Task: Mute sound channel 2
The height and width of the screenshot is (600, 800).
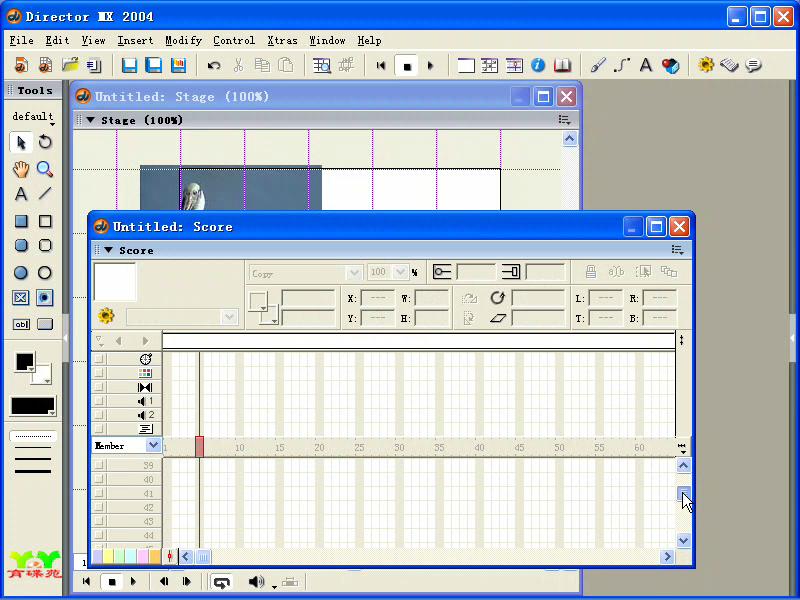Action: click(x=99, y=414)
